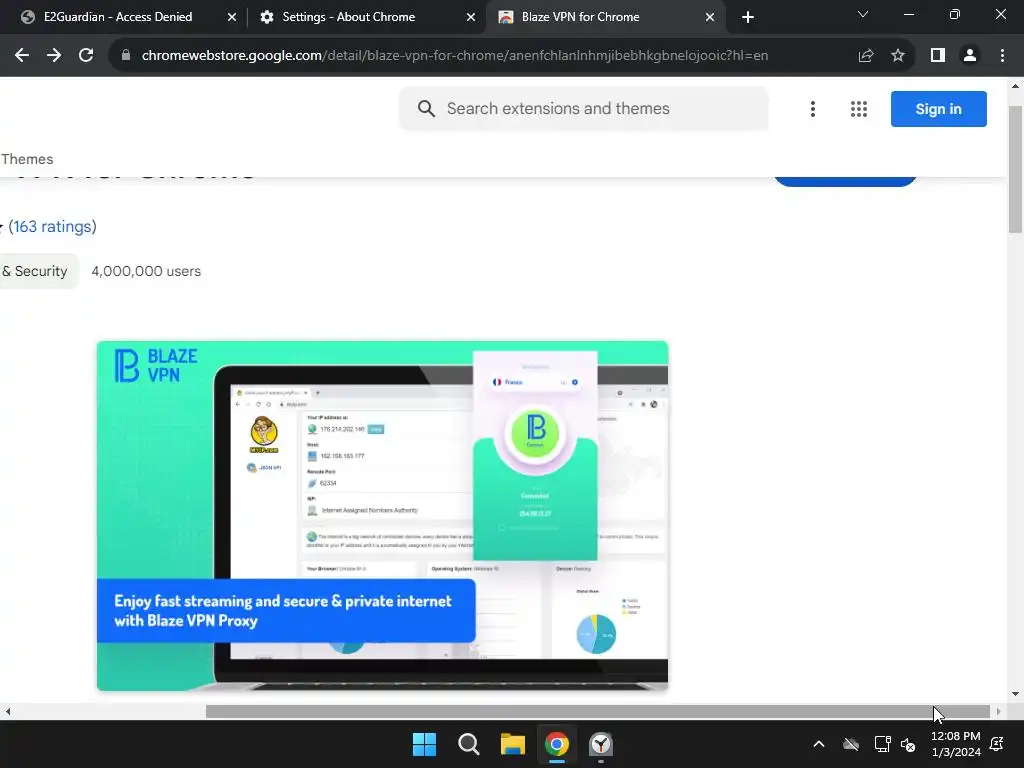This screenshot has height=768, width=1024.
Task: Go back to the previous page
Action: (x=22, y=56)
